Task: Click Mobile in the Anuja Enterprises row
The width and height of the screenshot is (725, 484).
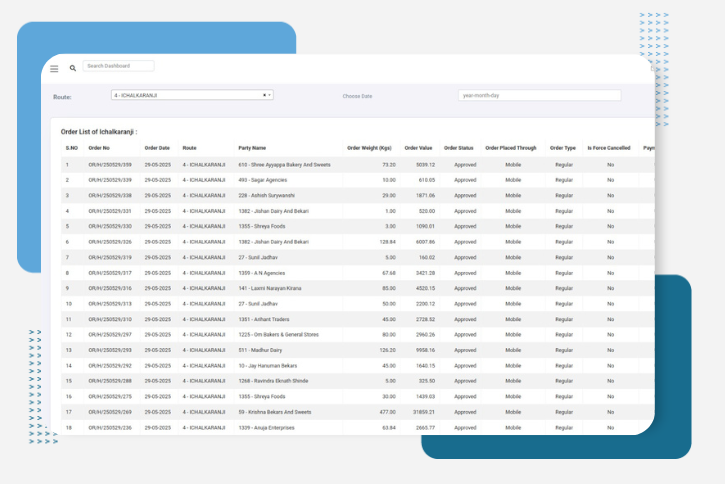Action: (513, 428)
